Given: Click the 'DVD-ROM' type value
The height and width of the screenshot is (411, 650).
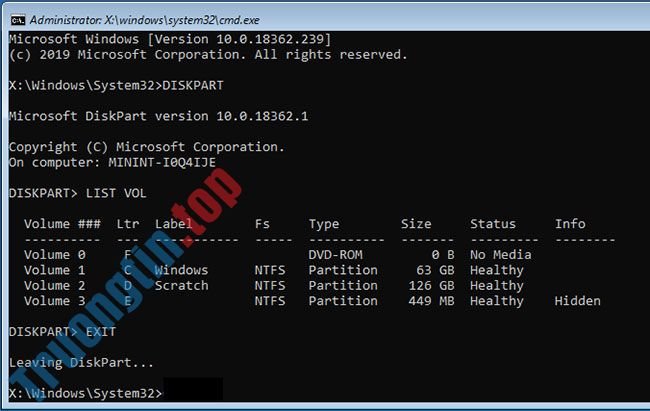Looking at the screenshot, I should (x=335, y=255).
